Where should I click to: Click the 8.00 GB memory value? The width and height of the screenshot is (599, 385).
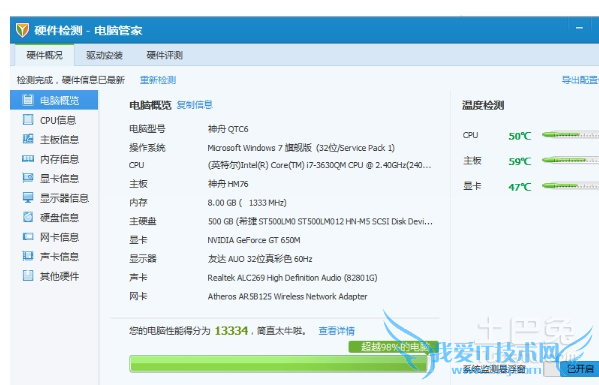click(x=247, y=202)
